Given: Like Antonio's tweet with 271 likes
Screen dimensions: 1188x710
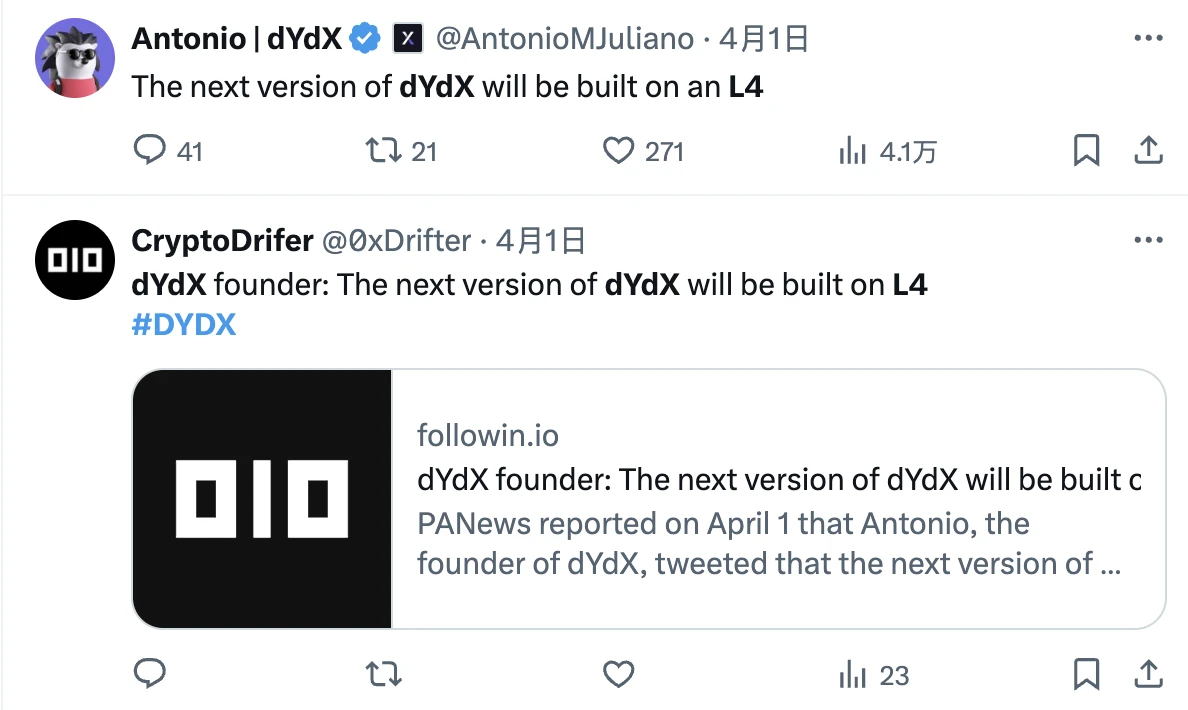Looking at the screenshot, I should [x=619, y=151].
